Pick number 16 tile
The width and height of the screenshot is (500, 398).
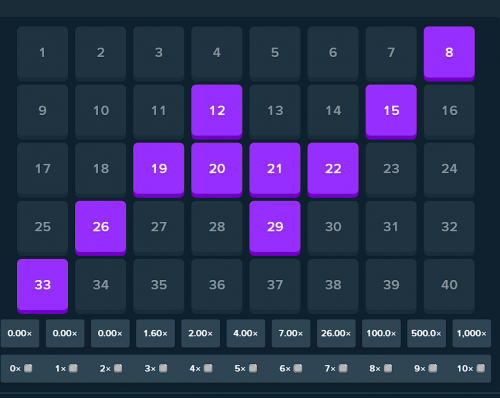[x=449, y=112]
